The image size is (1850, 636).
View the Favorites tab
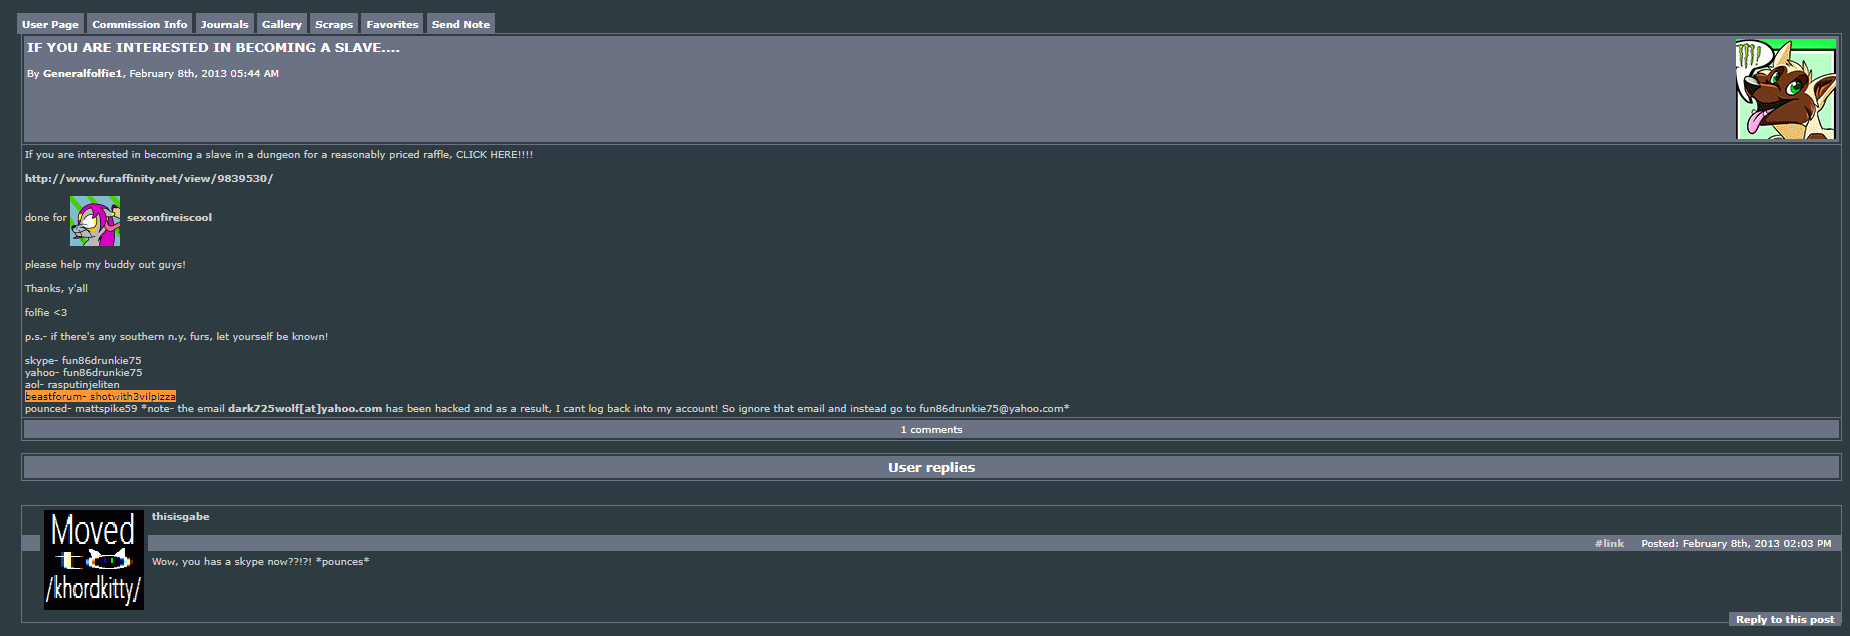point(392,24)
